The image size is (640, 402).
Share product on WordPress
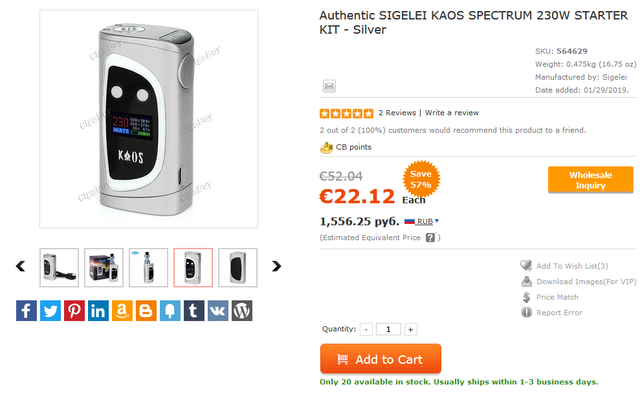[241, 311]
